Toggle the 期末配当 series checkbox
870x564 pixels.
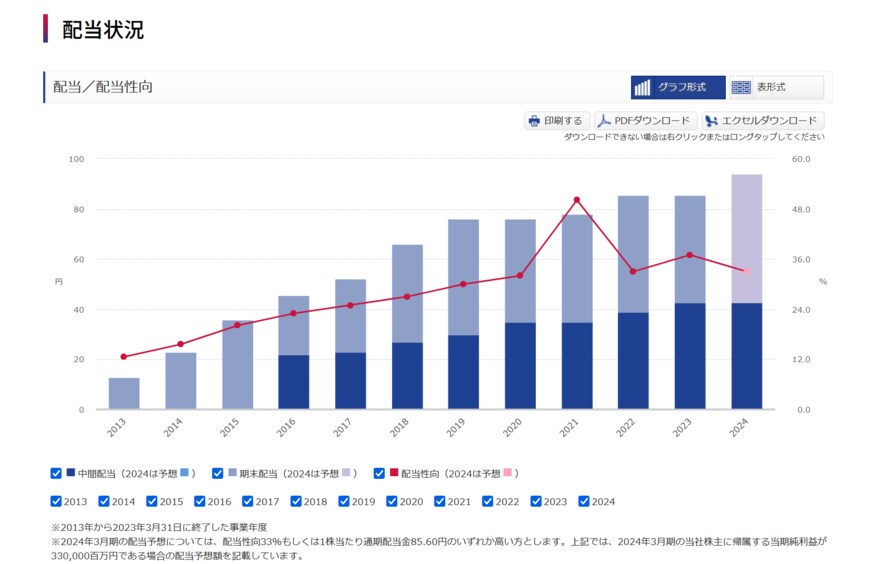pyautogui.click(x=218, y=473)
